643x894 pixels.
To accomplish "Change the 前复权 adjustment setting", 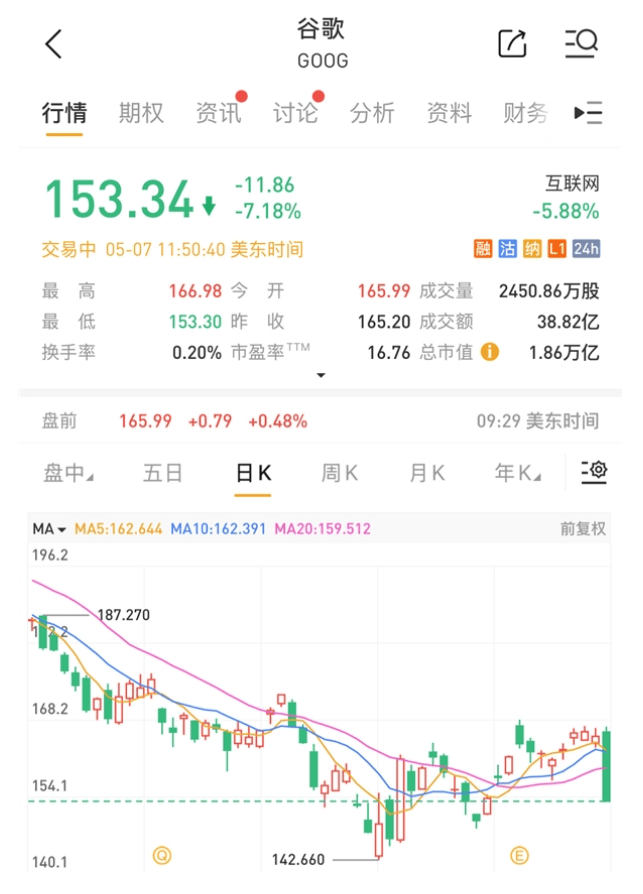I will pos(583,529).
